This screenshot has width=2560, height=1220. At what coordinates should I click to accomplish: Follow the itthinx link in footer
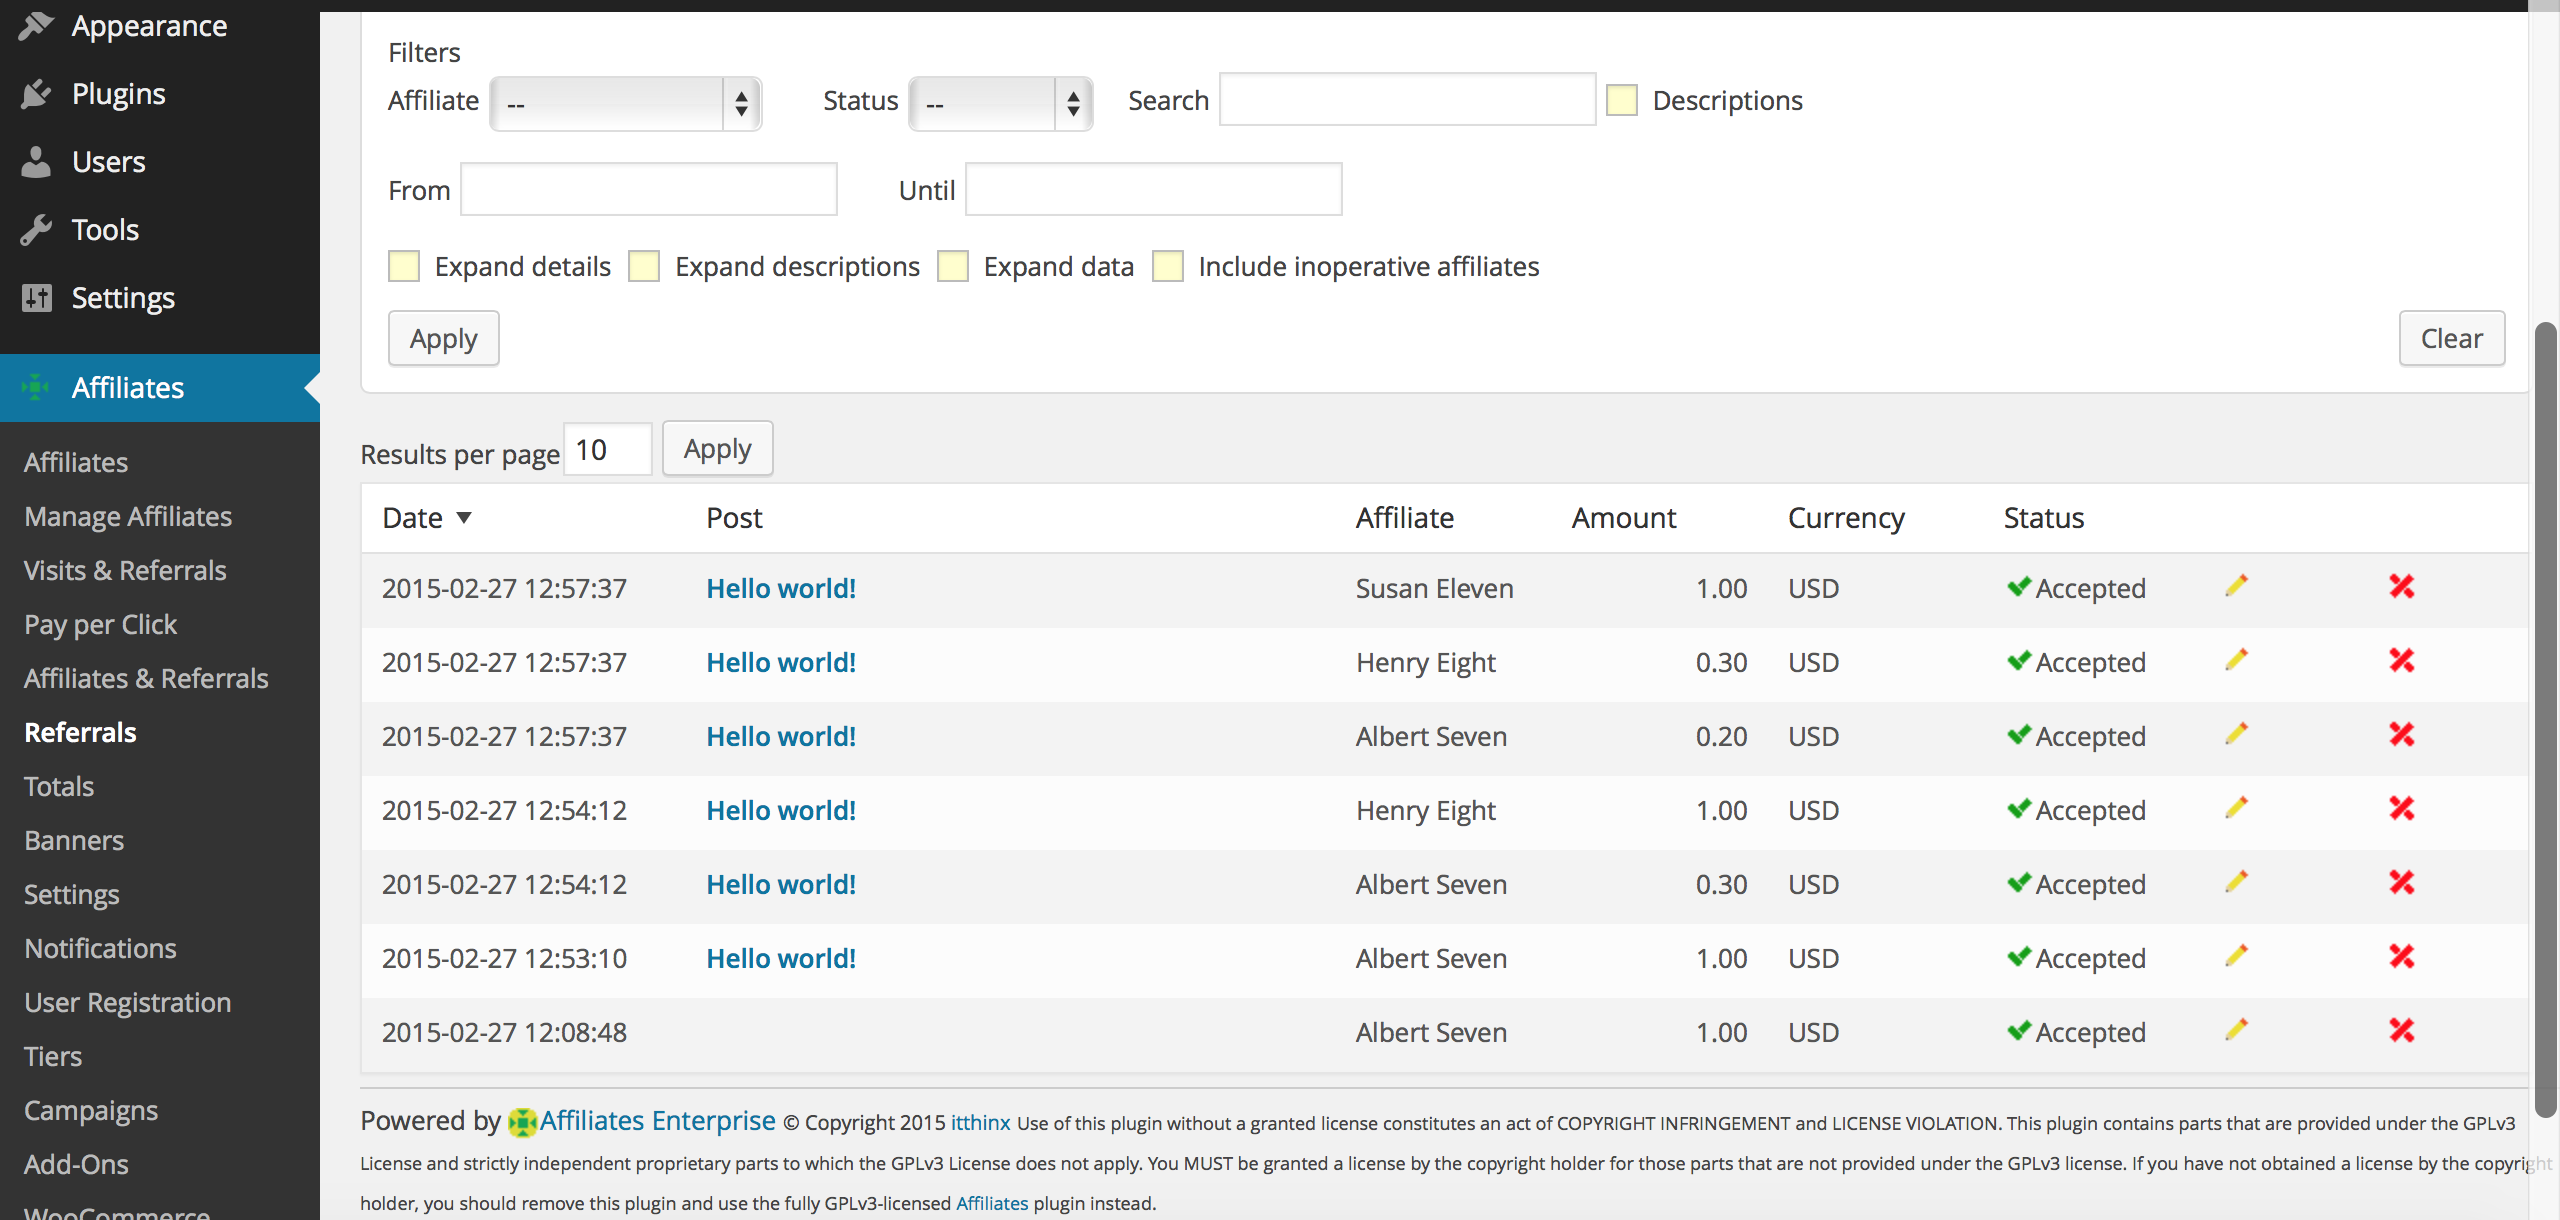tap(980, 1122)
